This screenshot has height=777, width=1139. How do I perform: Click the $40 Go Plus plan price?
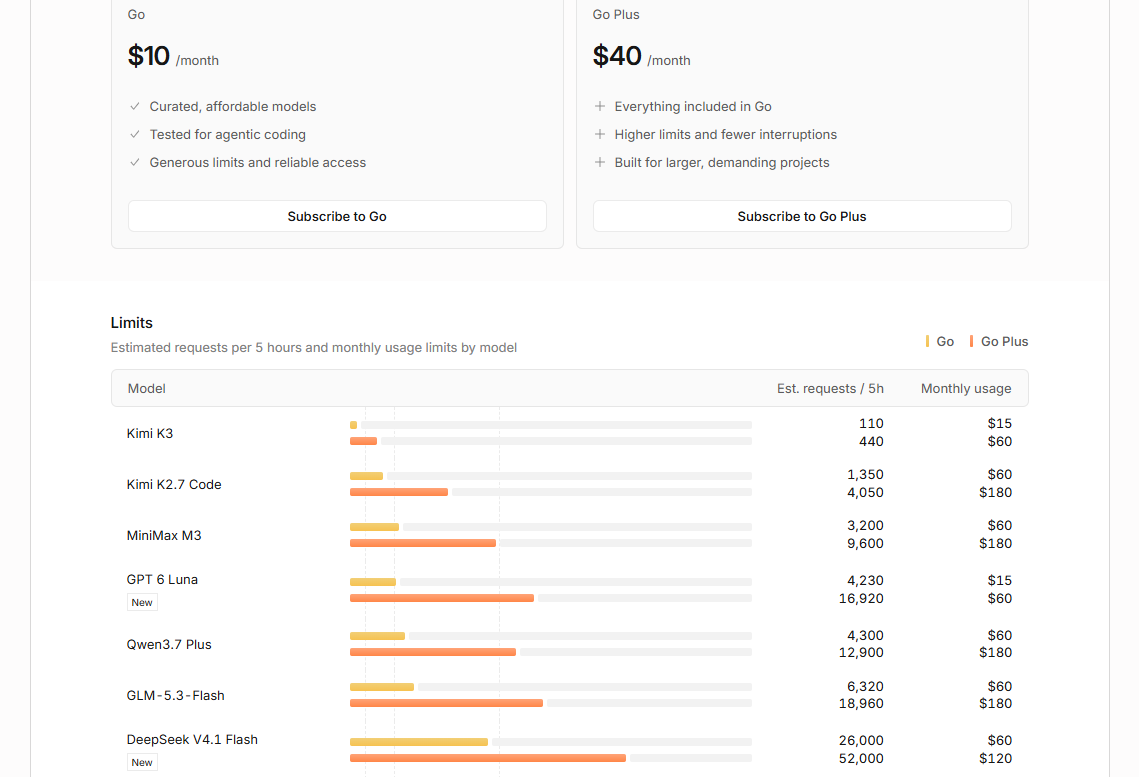tap(617, 56)
